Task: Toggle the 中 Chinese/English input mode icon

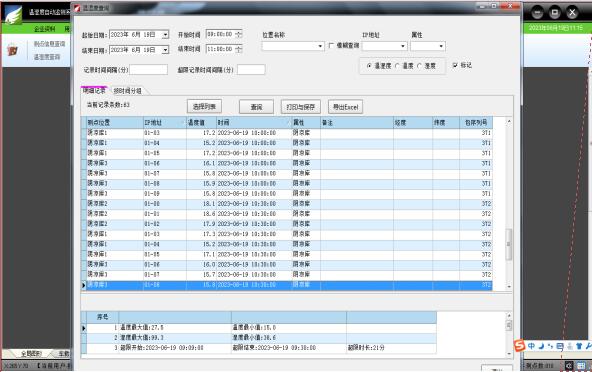Action: [532, 346]
